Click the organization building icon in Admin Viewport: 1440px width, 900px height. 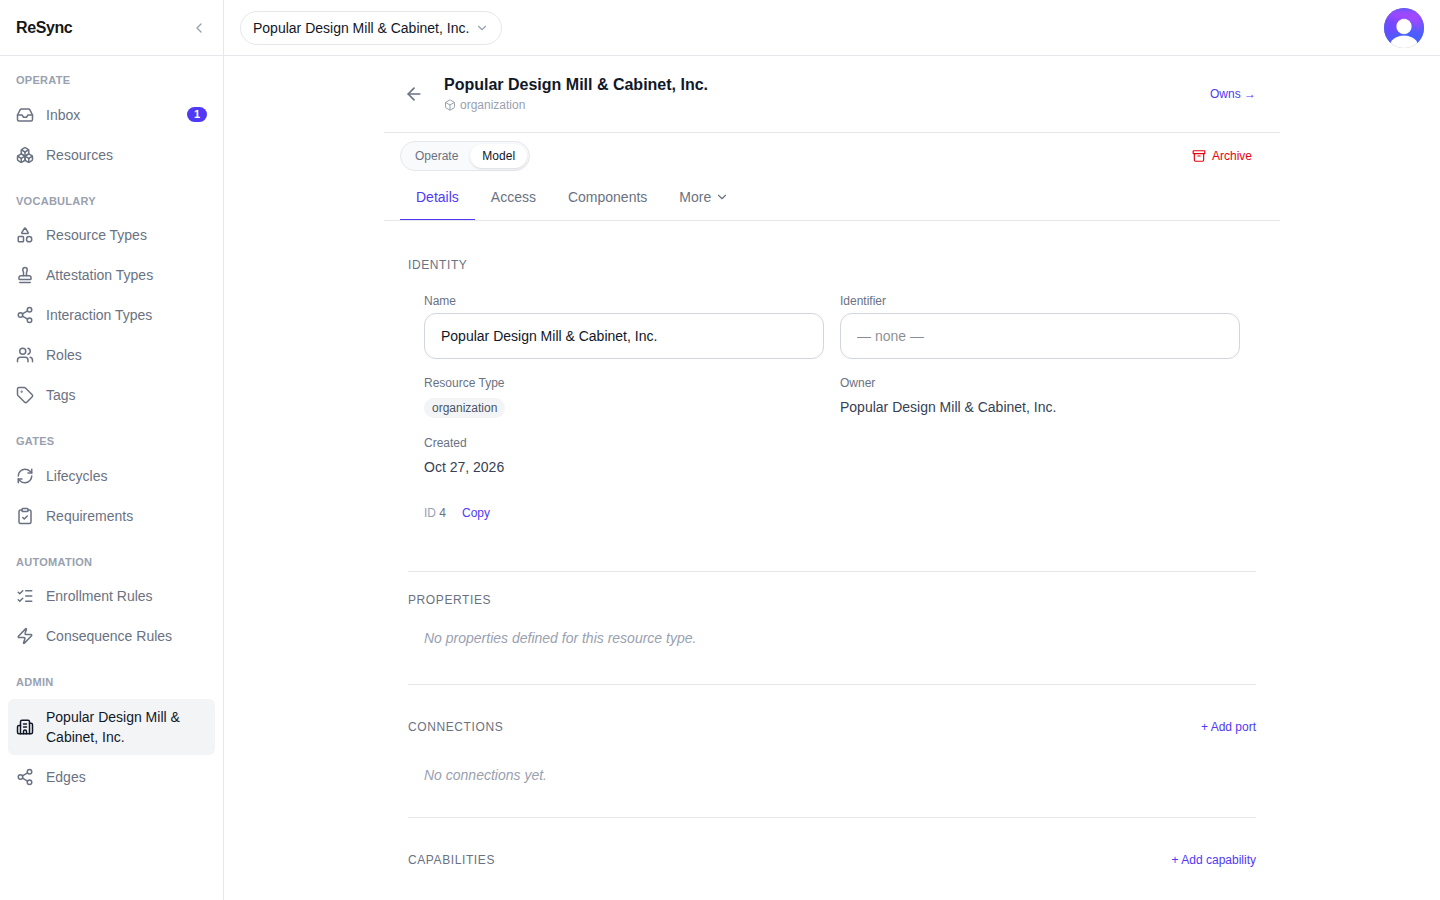click(x=25, y=727)
